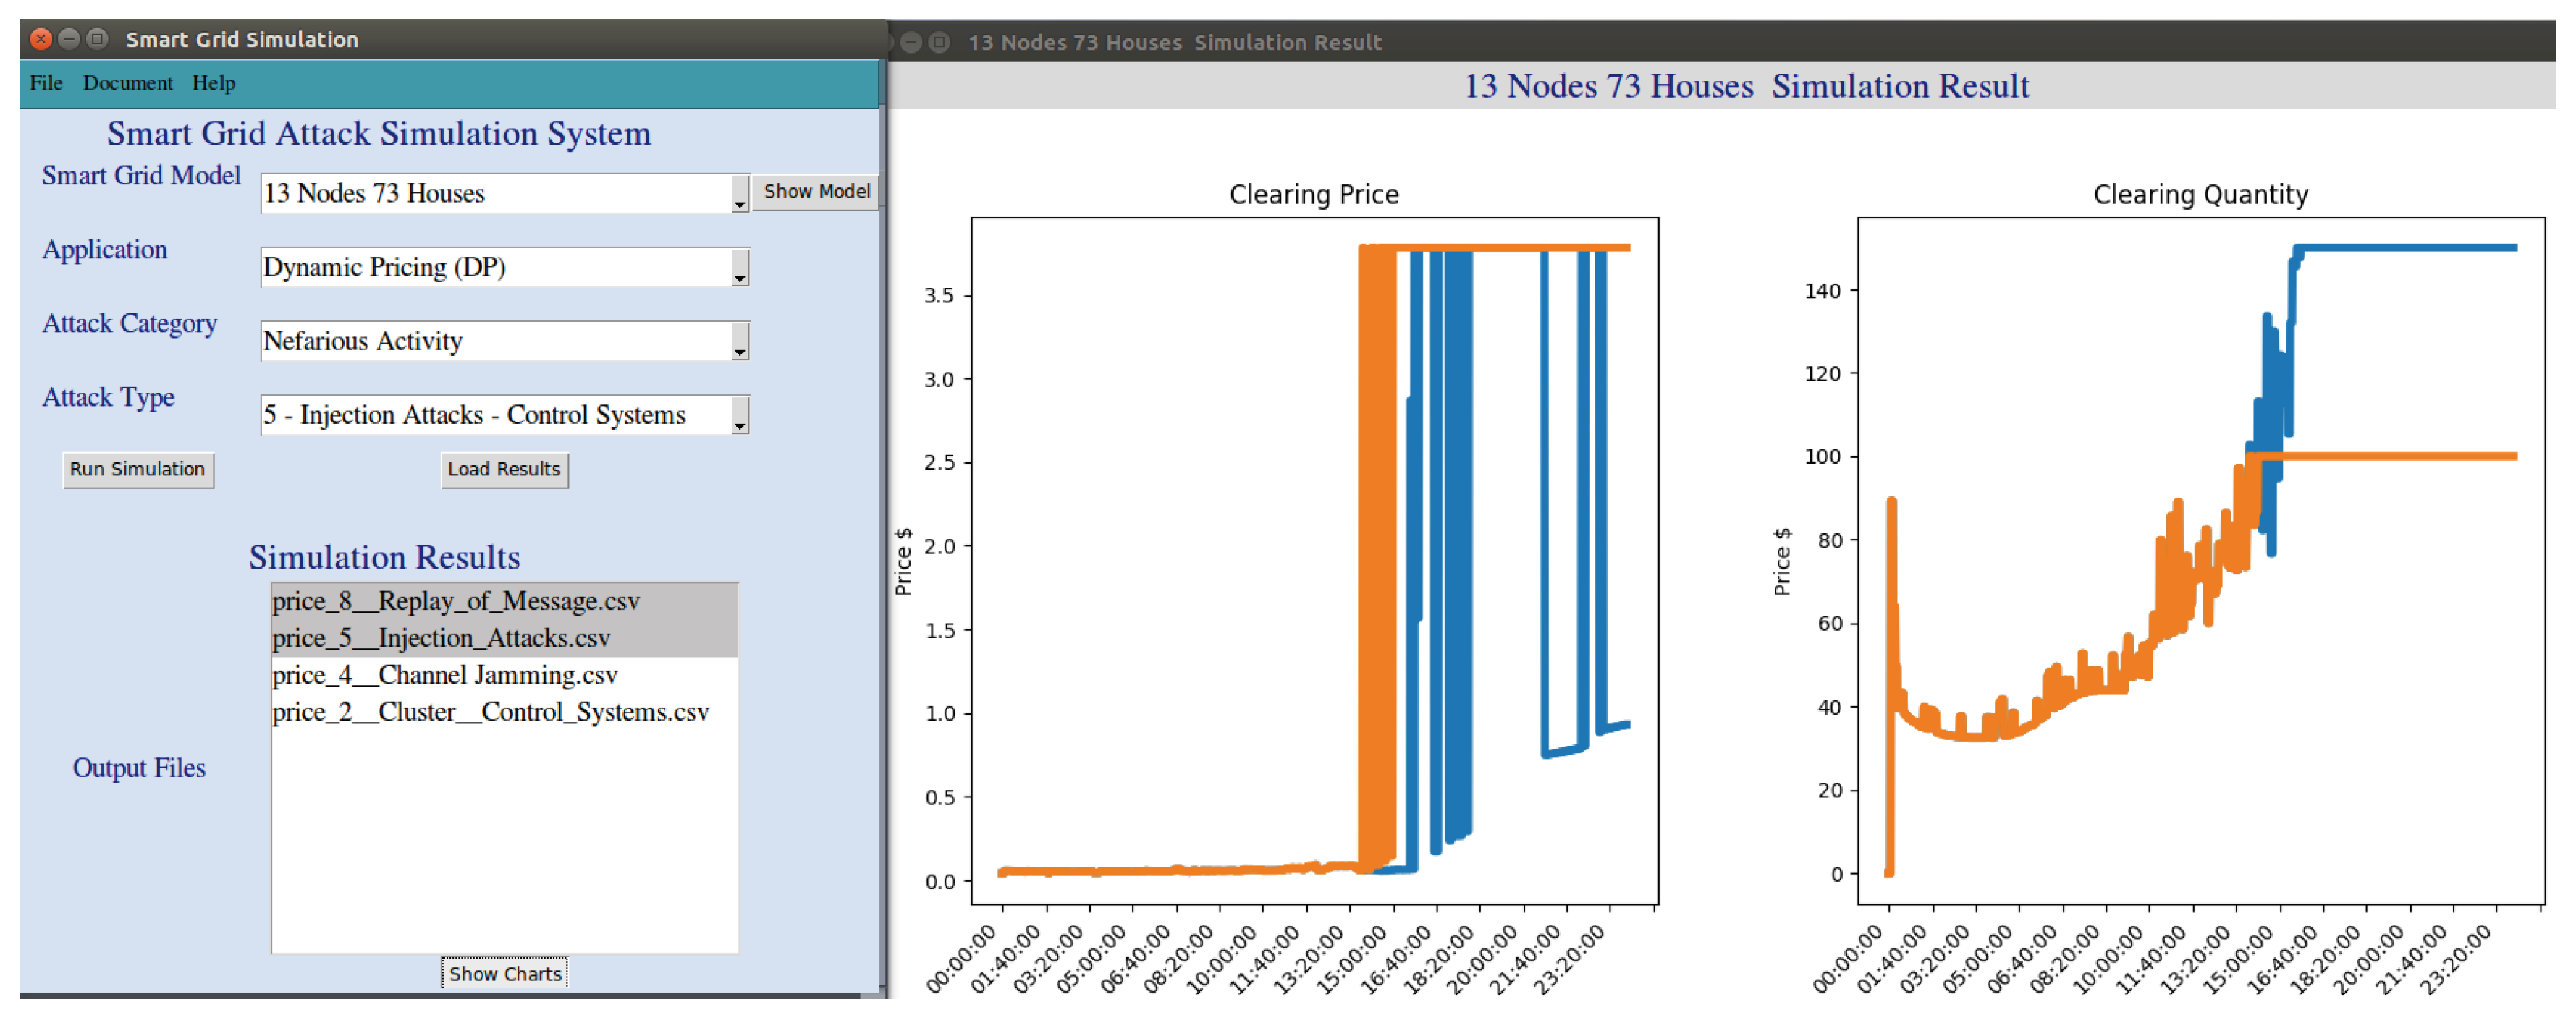
Task: Select price_8__Replay_of_Message.csv in output files
Action: coord(504,601)
